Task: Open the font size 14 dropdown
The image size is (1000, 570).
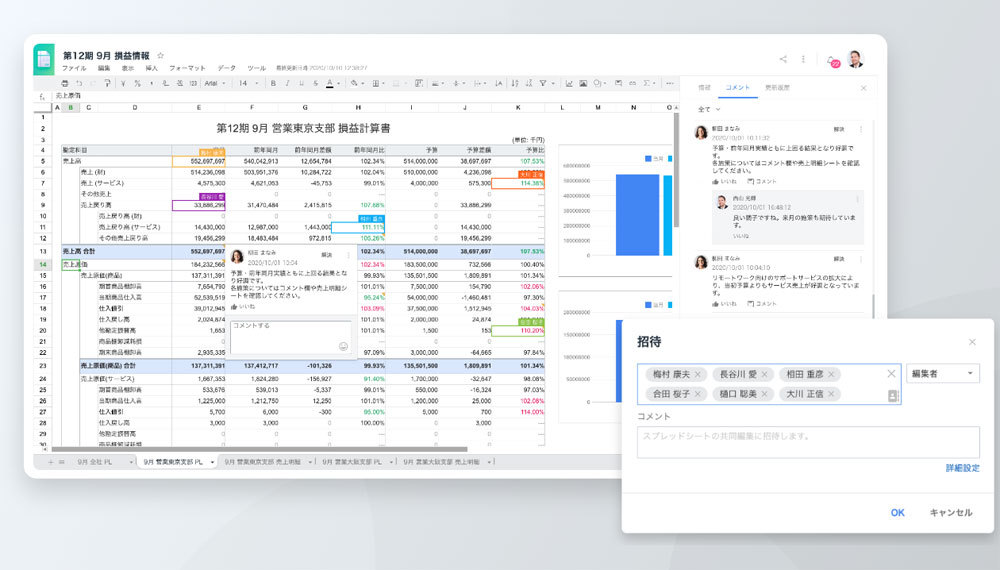Action: click(248, 84)
